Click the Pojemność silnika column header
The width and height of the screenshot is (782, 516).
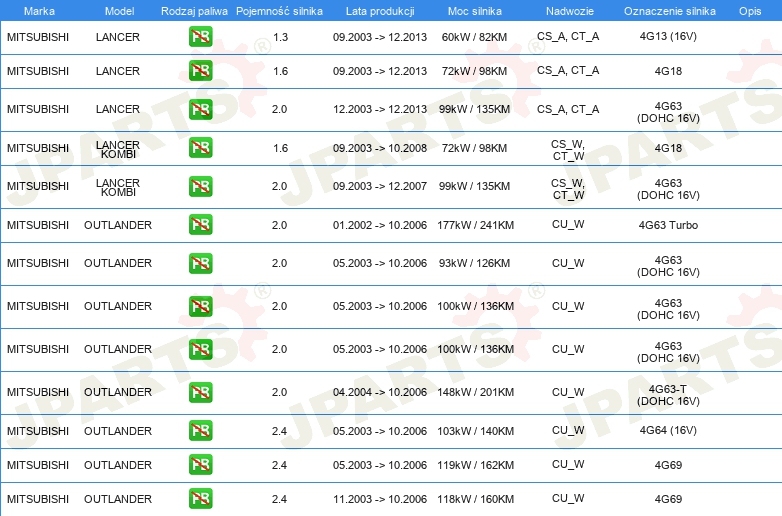pos(279,11)
